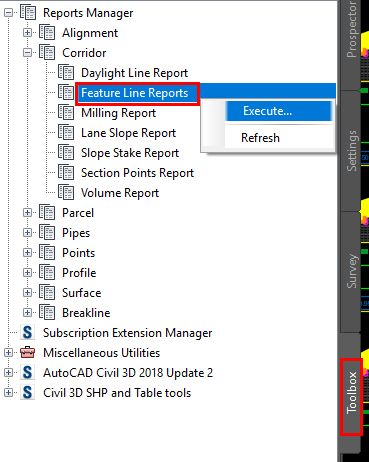Click the Alignment report icon
Viewport: 369px width, 462px height.
pos(47,33)
